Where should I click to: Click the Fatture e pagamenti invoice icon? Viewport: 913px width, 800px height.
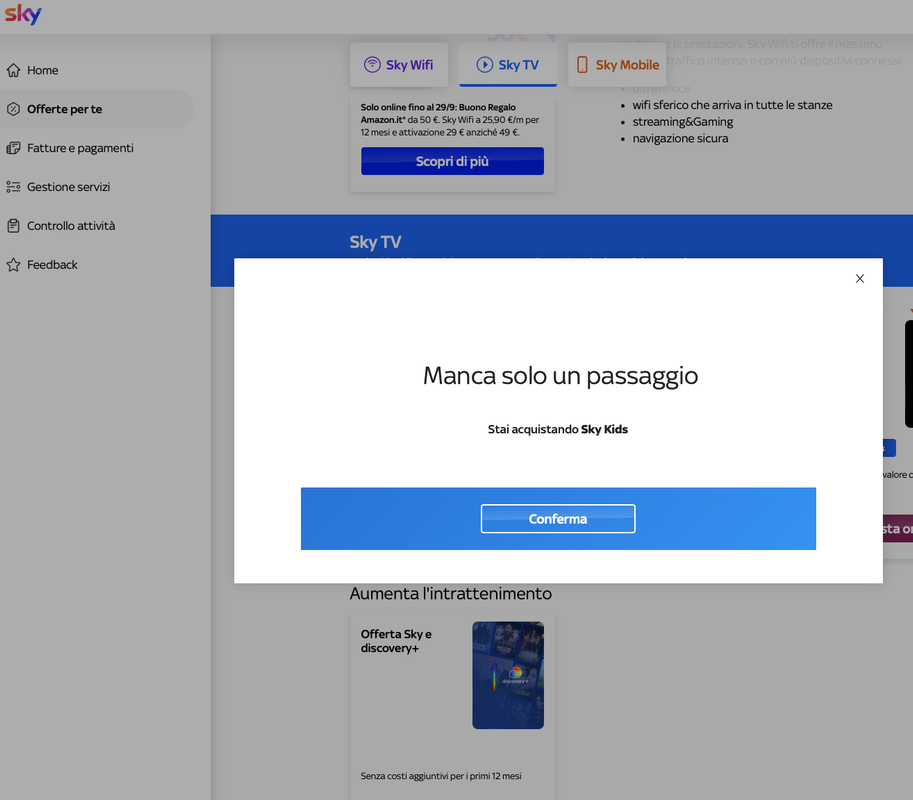coord(13,148)
